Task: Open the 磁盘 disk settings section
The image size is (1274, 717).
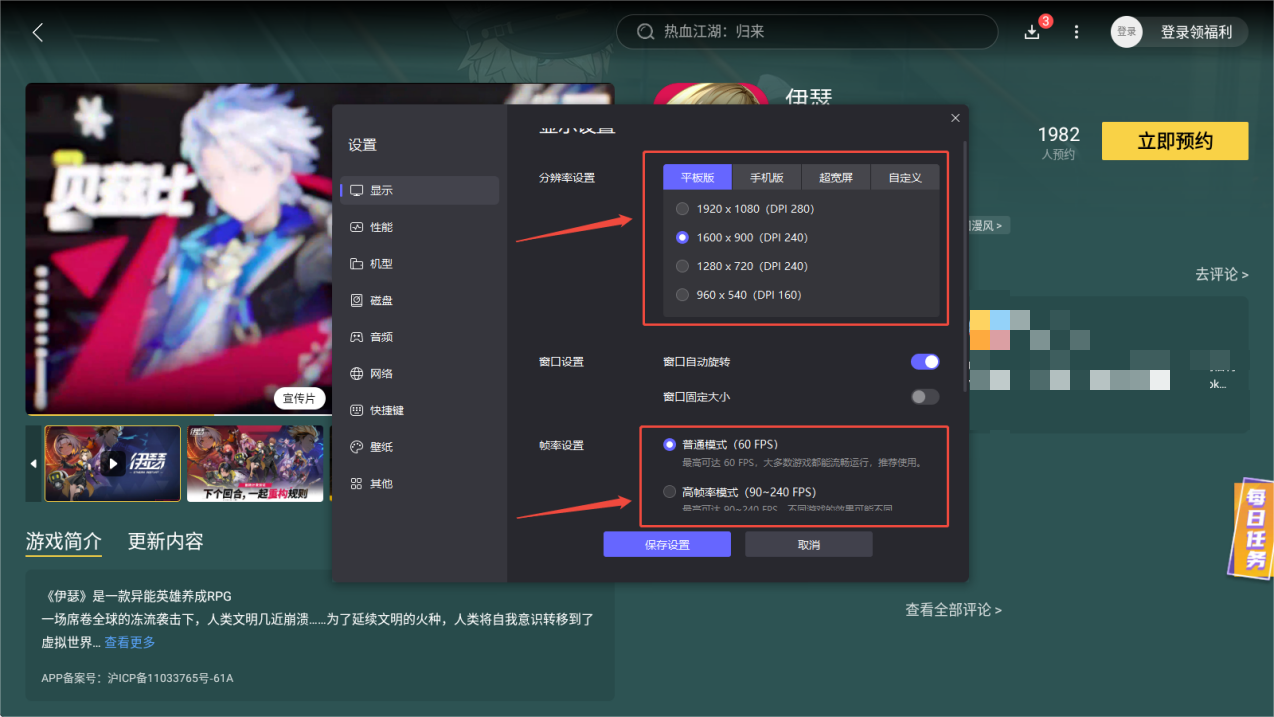Action: coord(420,300)
